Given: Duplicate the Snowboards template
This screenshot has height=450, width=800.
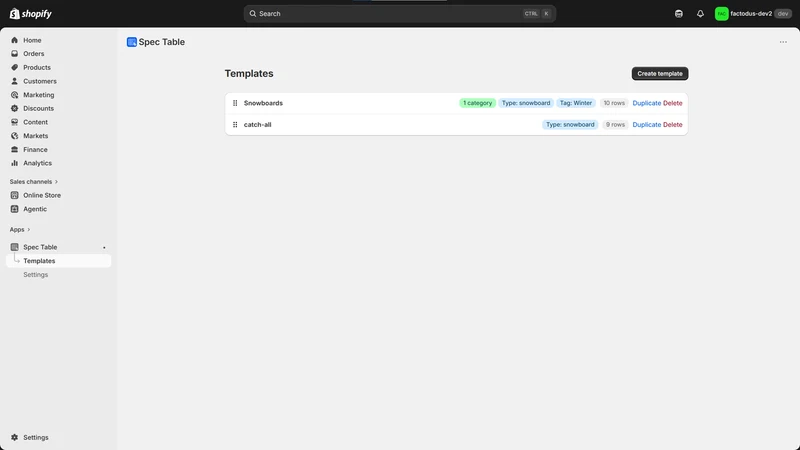Looking at the screenshot, I should (x=646, y=103).
